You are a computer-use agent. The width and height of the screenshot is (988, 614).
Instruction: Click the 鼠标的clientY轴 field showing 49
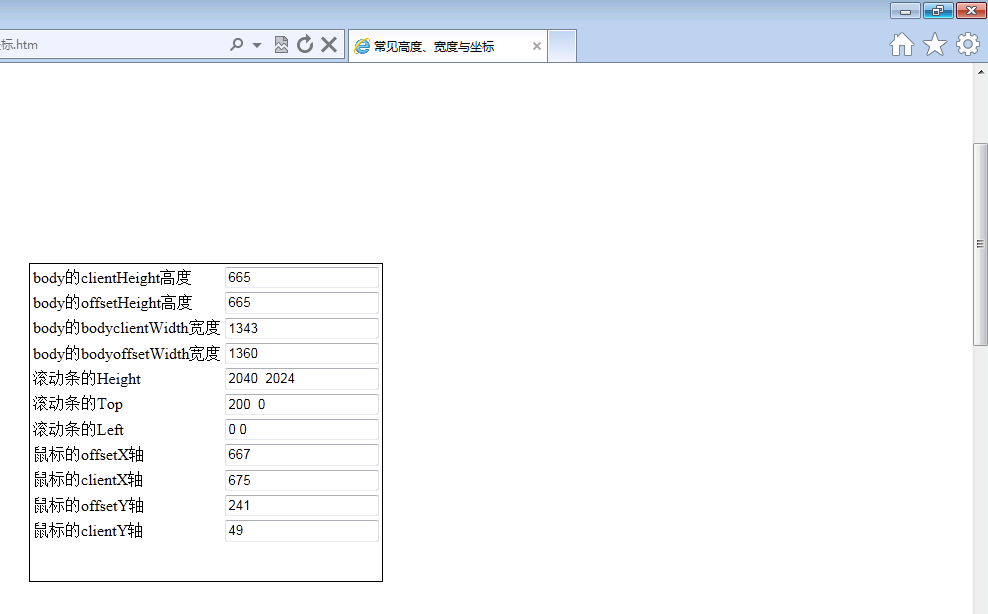click(x=302, y=530)
